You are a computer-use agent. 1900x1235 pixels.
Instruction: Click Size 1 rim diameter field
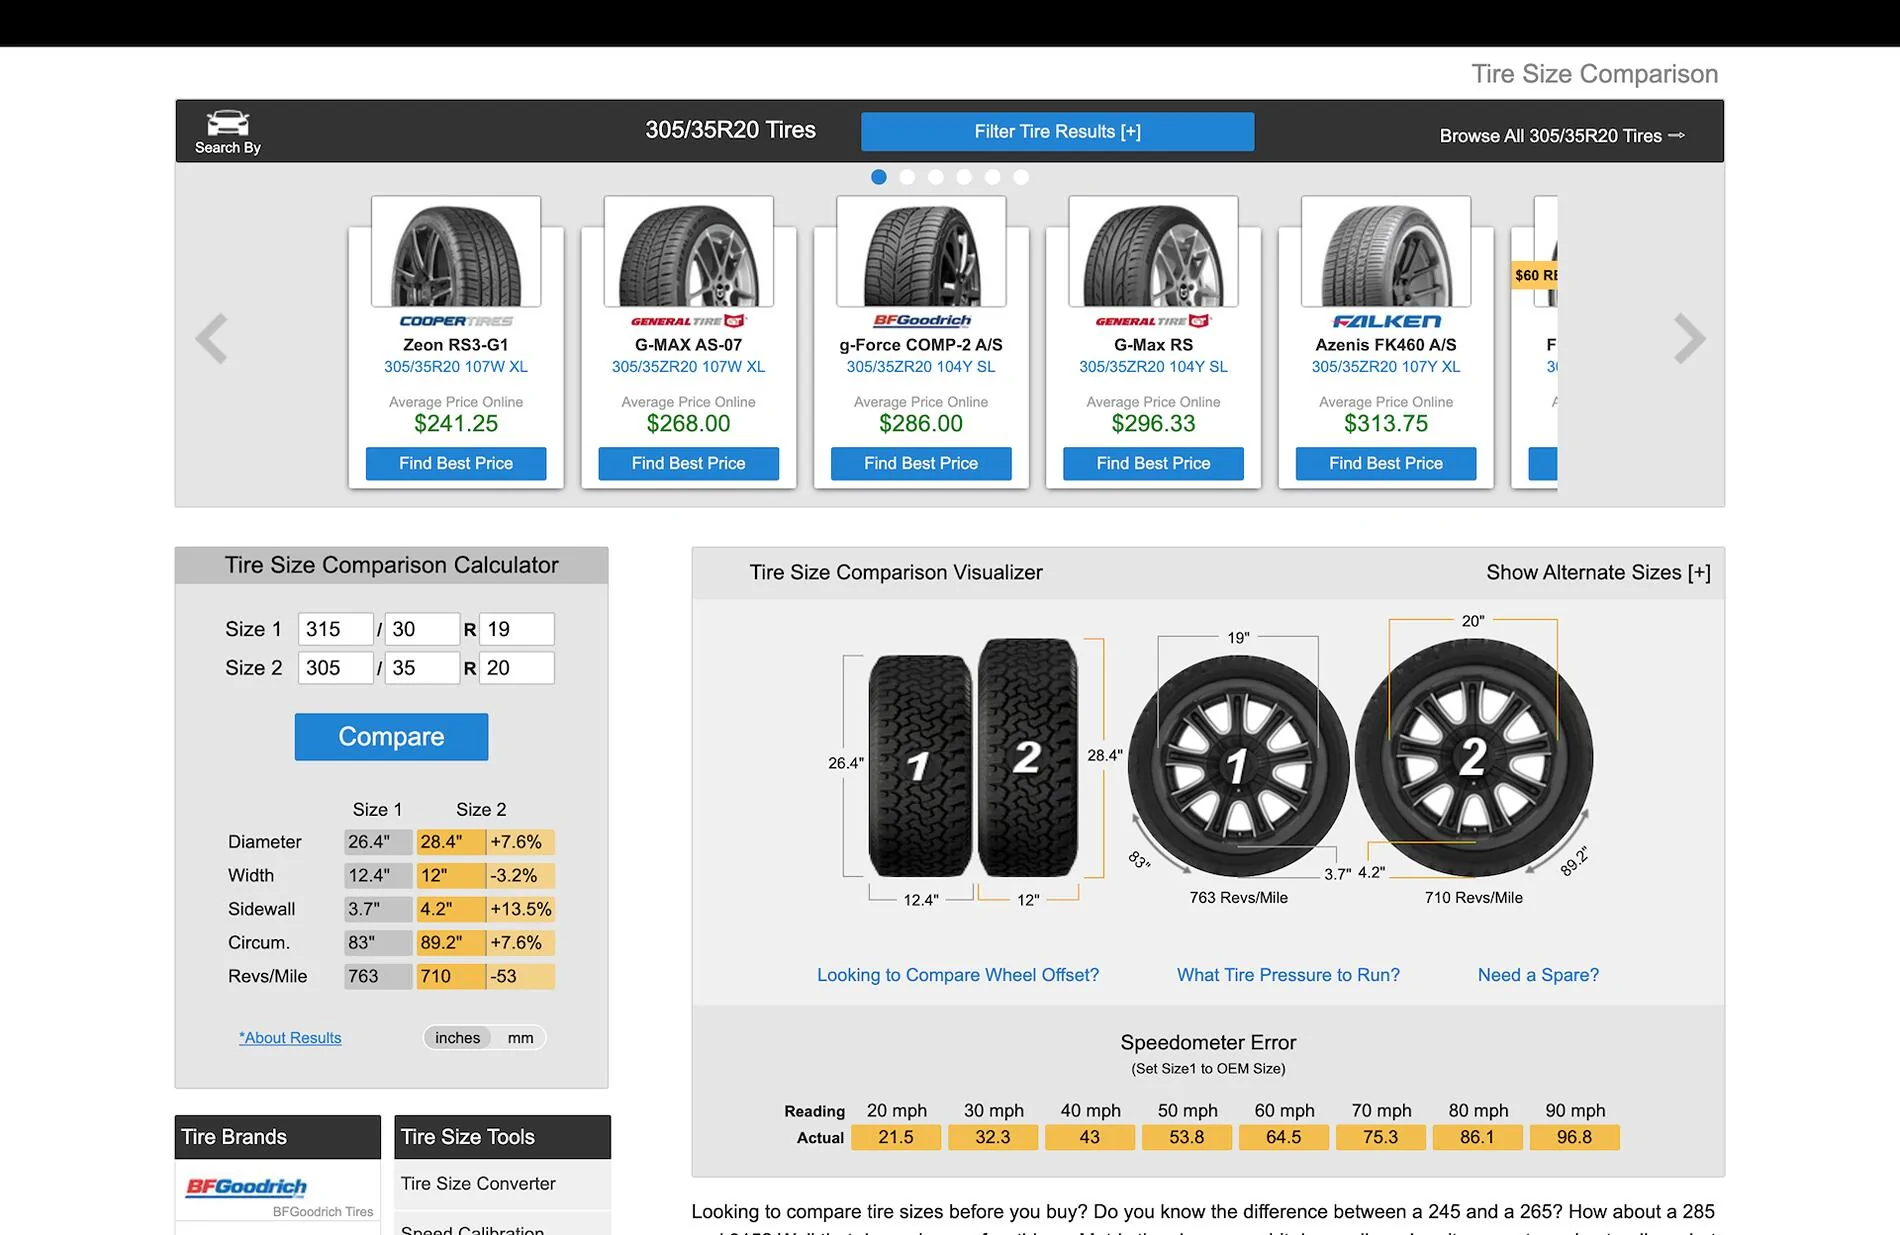pos(516,629)
